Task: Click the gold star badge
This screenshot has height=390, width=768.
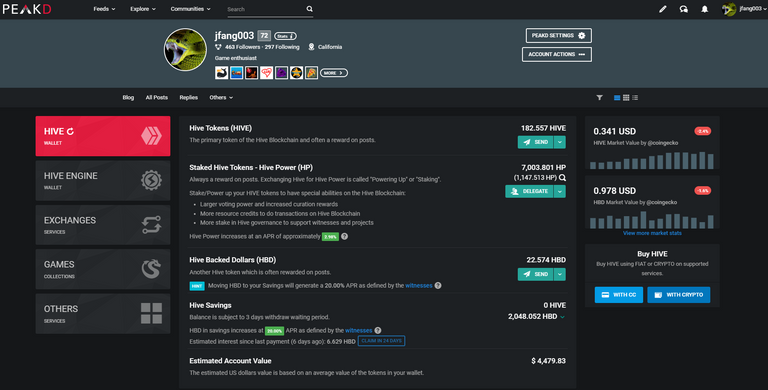Action: [x=296, y=73]
